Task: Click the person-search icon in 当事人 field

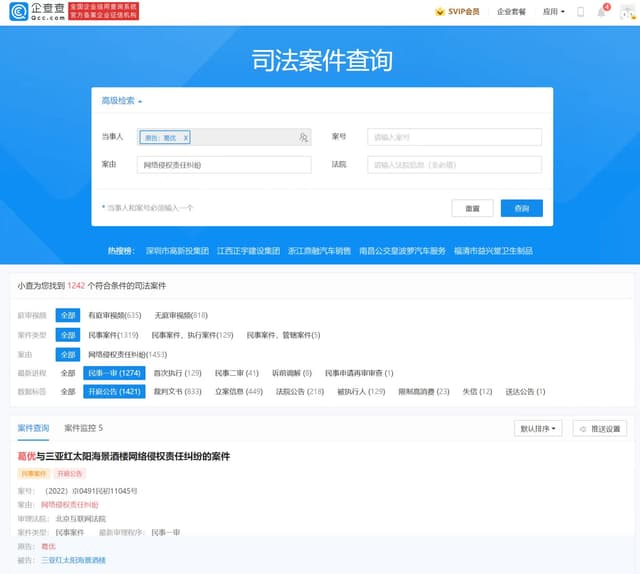Action: click(303, 137)
